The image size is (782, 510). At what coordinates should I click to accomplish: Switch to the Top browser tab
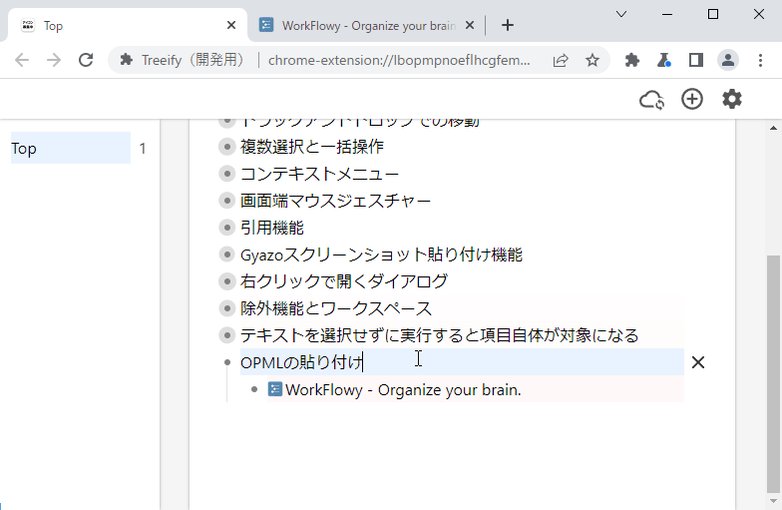pos(128,25)
